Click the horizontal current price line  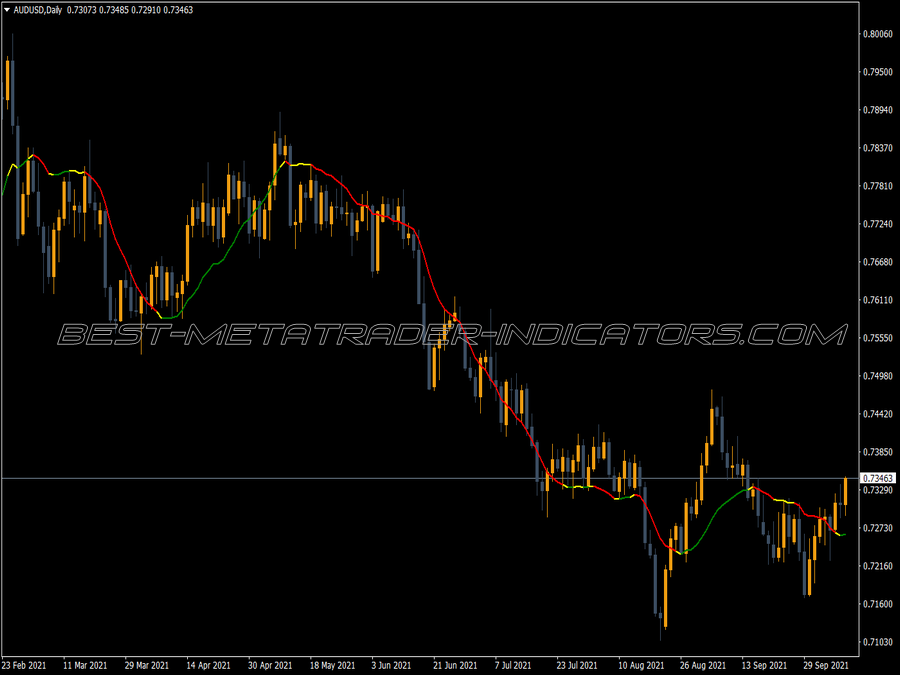pos(430,478)
